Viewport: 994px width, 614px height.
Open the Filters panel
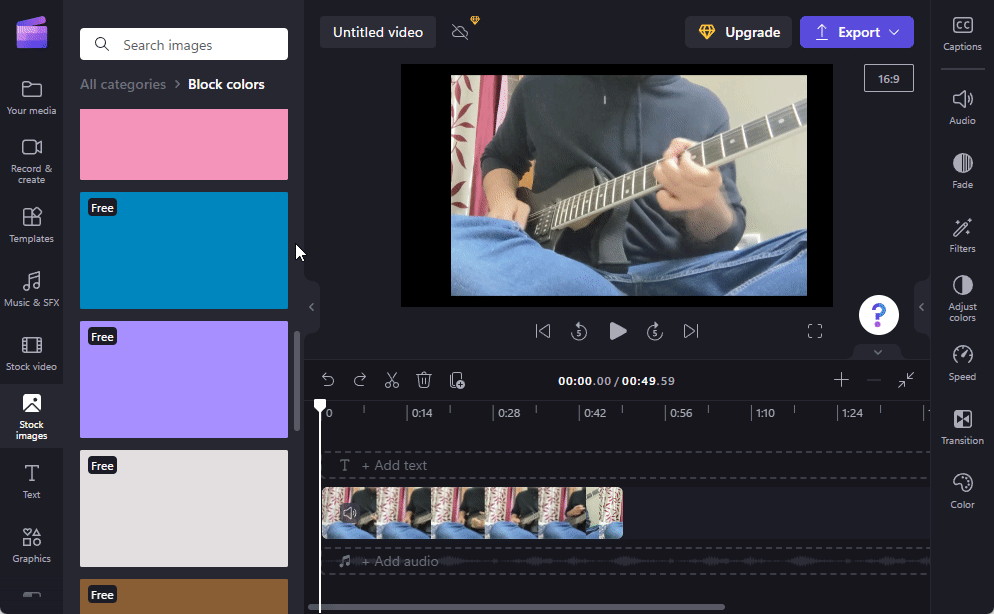pyautogui.click(x=962, y=235)
